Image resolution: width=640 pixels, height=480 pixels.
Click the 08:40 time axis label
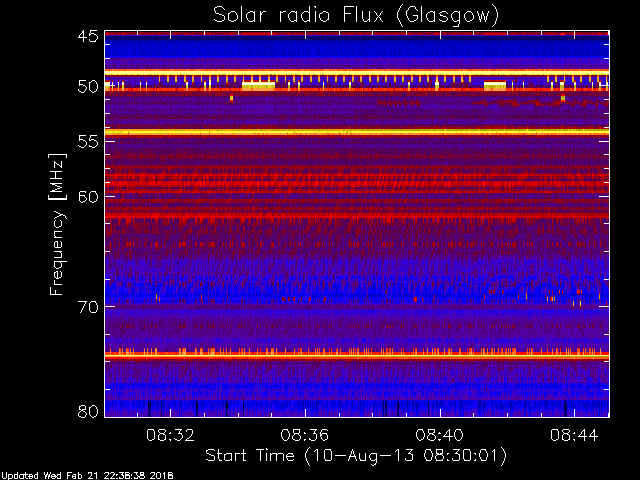tap(439, 435)
